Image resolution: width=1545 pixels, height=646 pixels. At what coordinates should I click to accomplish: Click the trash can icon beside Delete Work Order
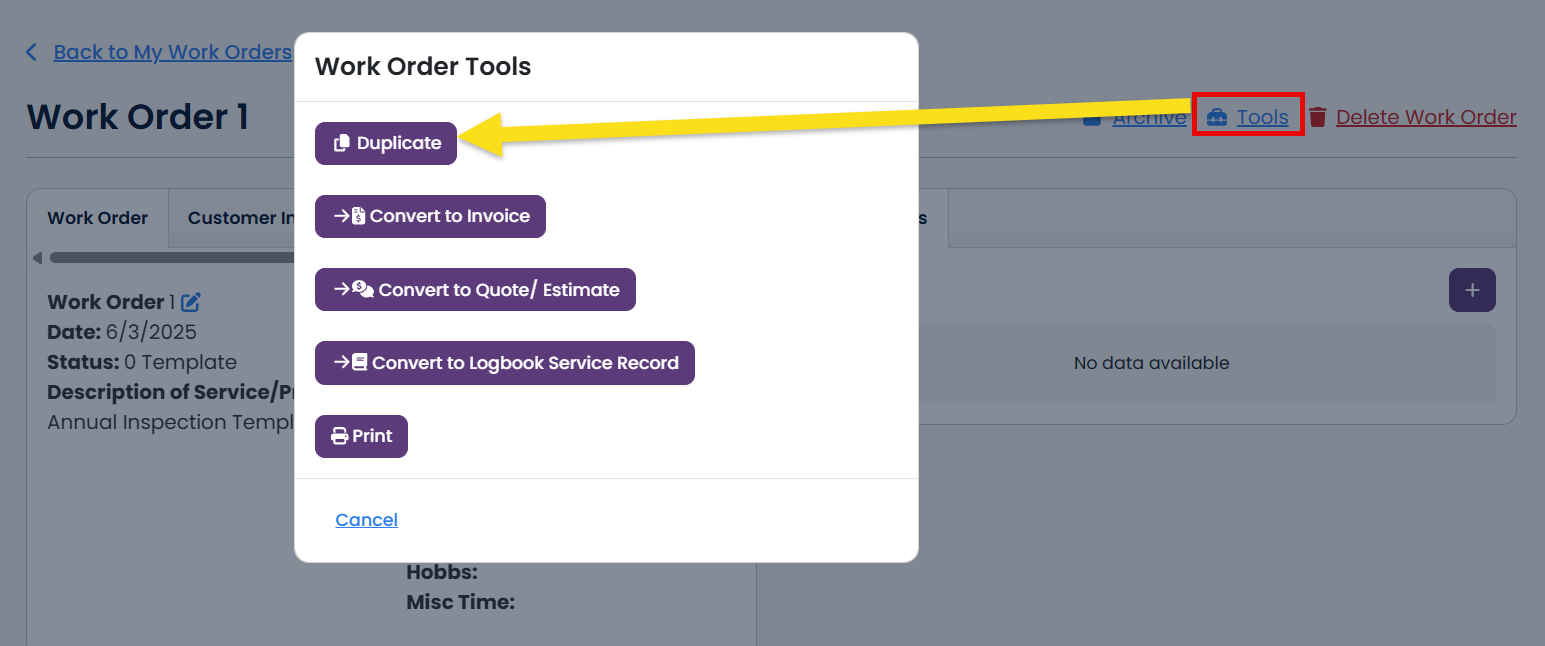[1318, 117]
